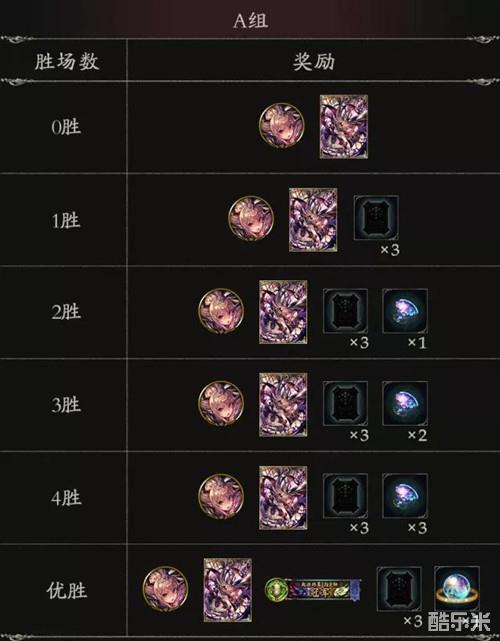Click the 胜场数 column header
Viewport: 500px width, 641px height.
[67, 62]
